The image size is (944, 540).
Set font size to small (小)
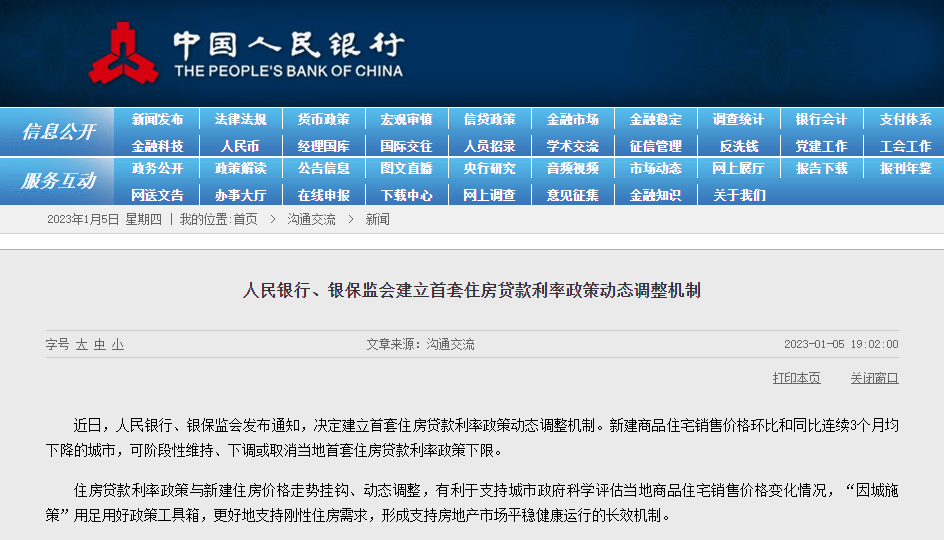click(117, 344)
